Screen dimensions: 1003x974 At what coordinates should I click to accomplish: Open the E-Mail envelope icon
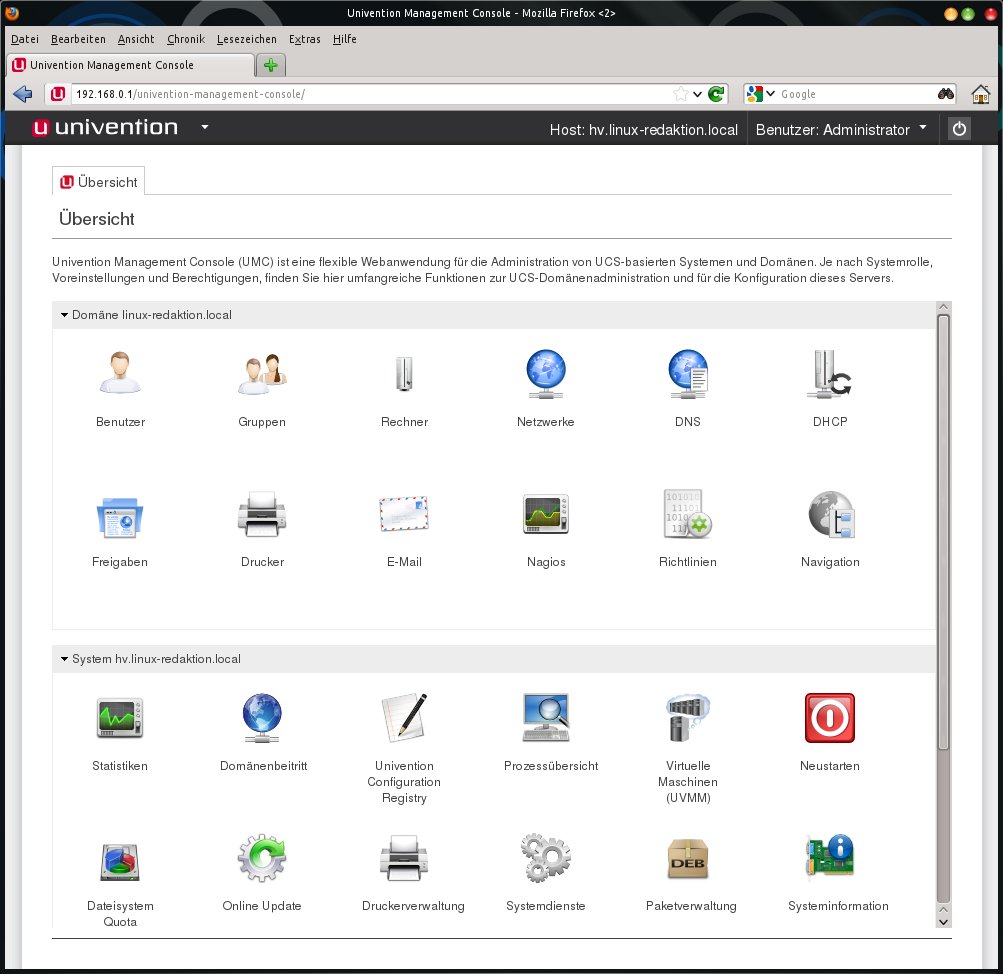404,514
